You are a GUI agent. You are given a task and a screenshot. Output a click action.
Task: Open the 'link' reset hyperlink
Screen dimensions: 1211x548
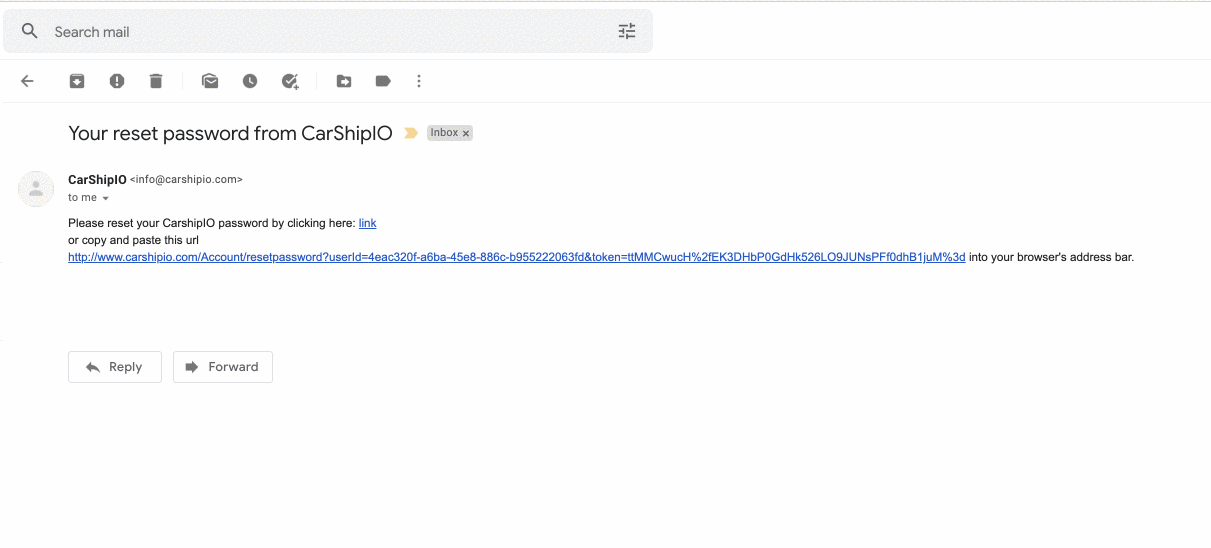[x=368, y=223]
